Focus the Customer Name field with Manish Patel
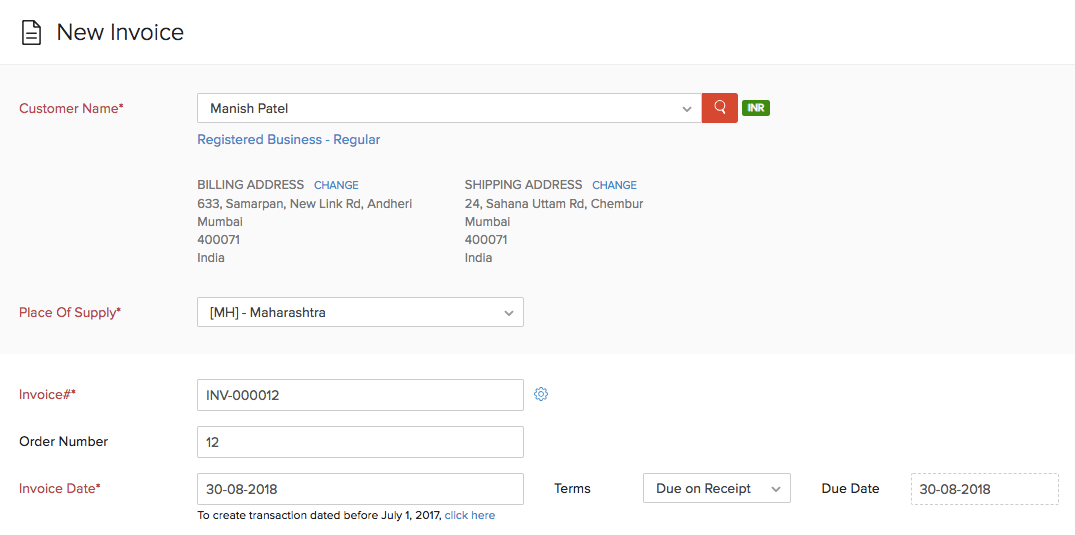Image resolution: width=1075 pixels, height=535 pixels. (x=440, y=108)
